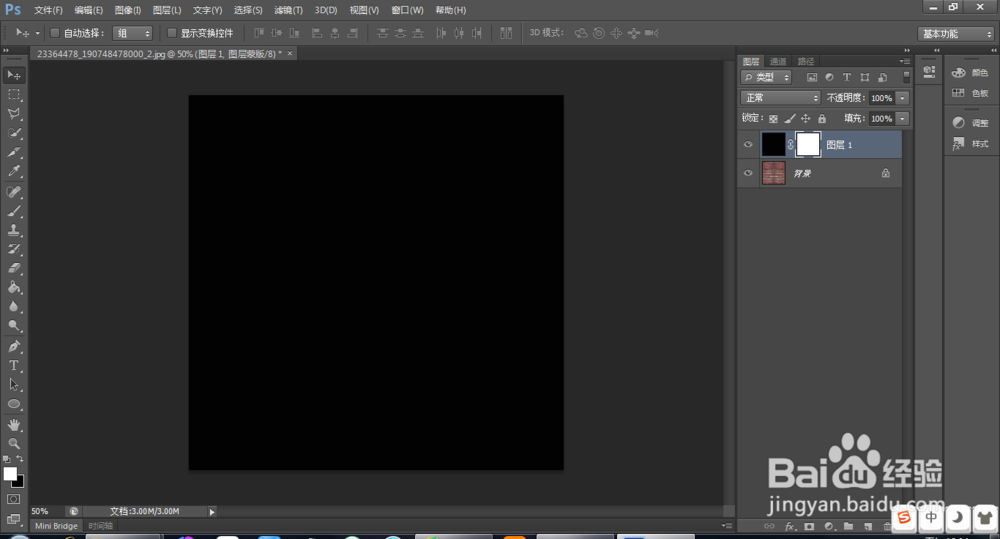Create a new adjustment layer
1000x539 pixels.
coord(828,526)
